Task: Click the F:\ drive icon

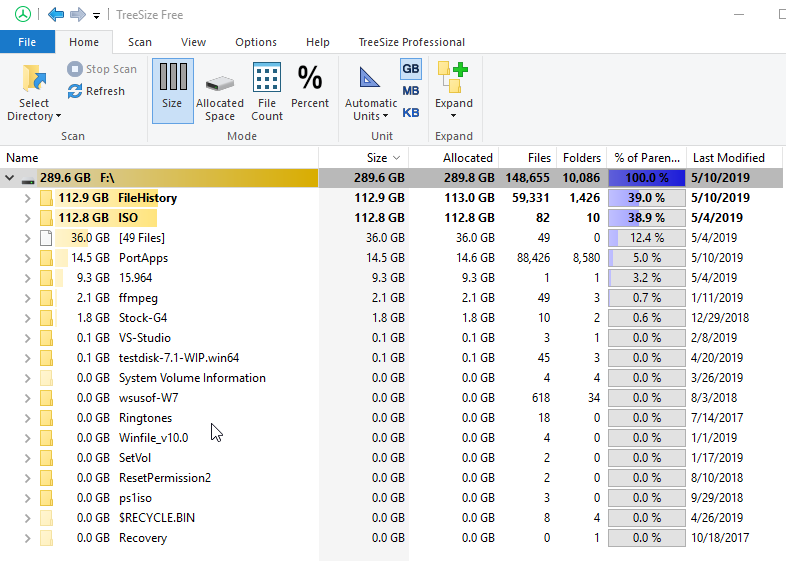Action: 28,179
